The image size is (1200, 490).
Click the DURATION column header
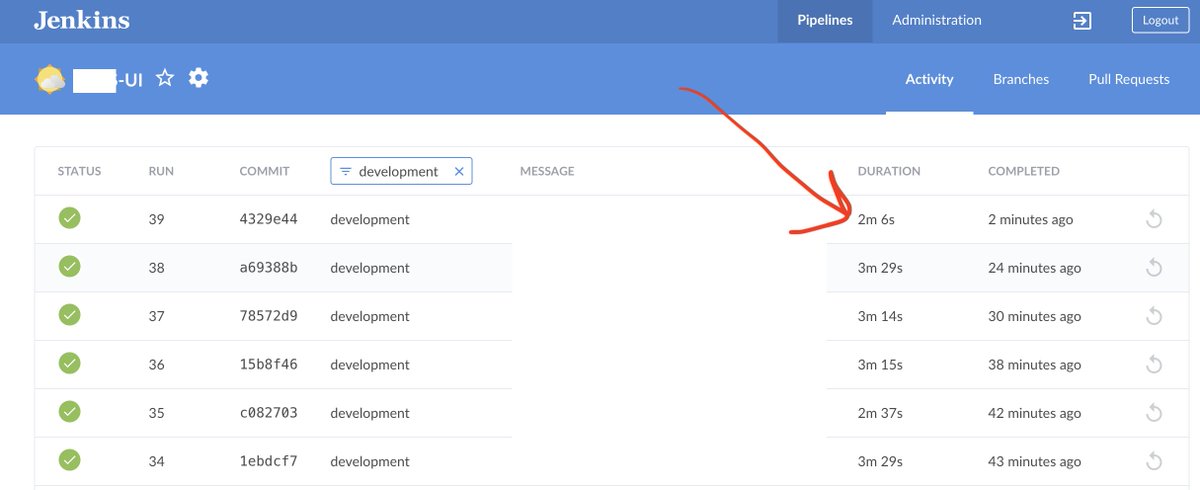click(x=889, y=171)
